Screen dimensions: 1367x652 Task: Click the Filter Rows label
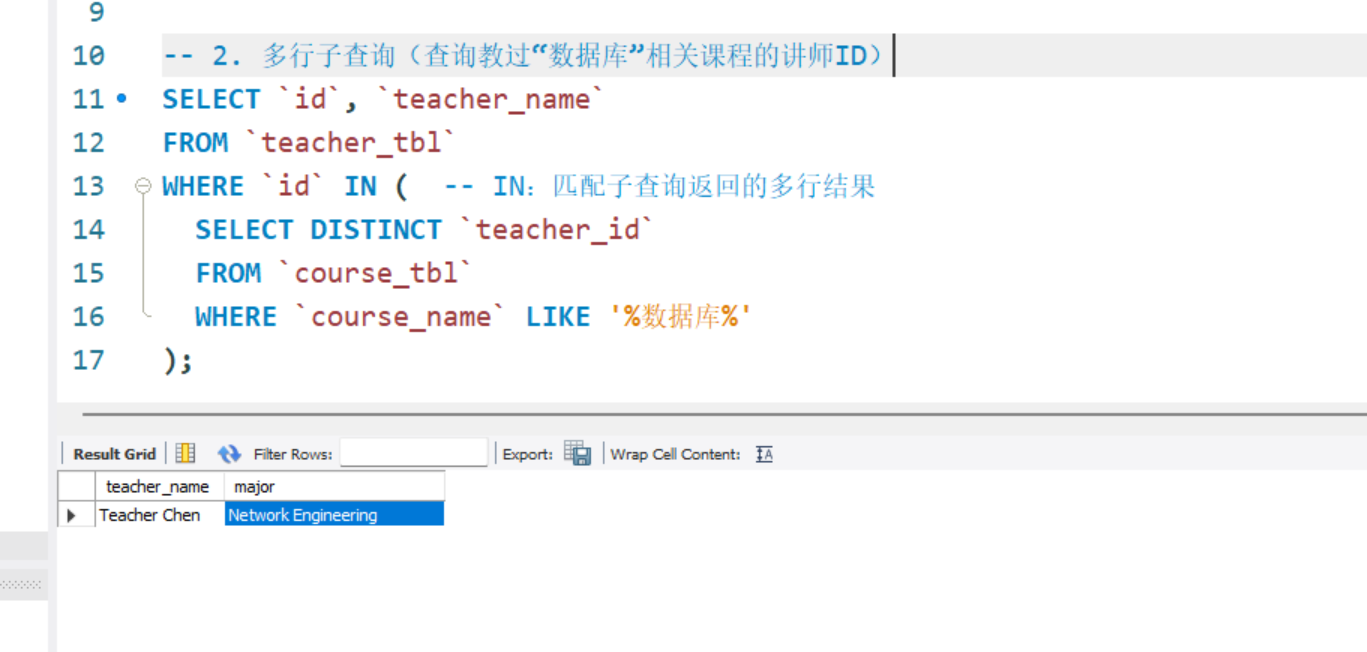coord(293,454)
